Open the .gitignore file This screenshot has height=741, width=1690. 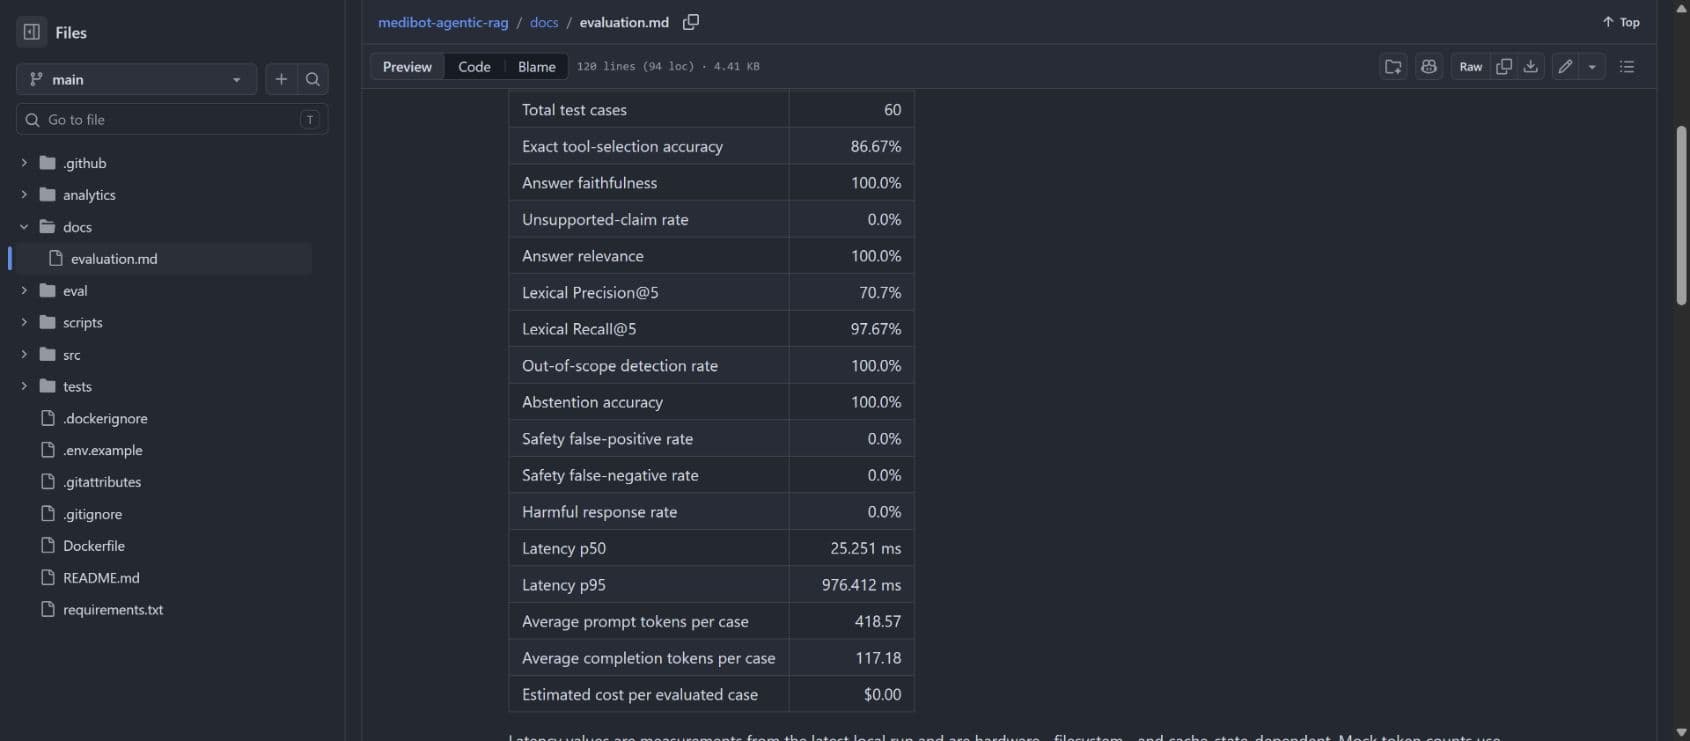tap(92, 514)
